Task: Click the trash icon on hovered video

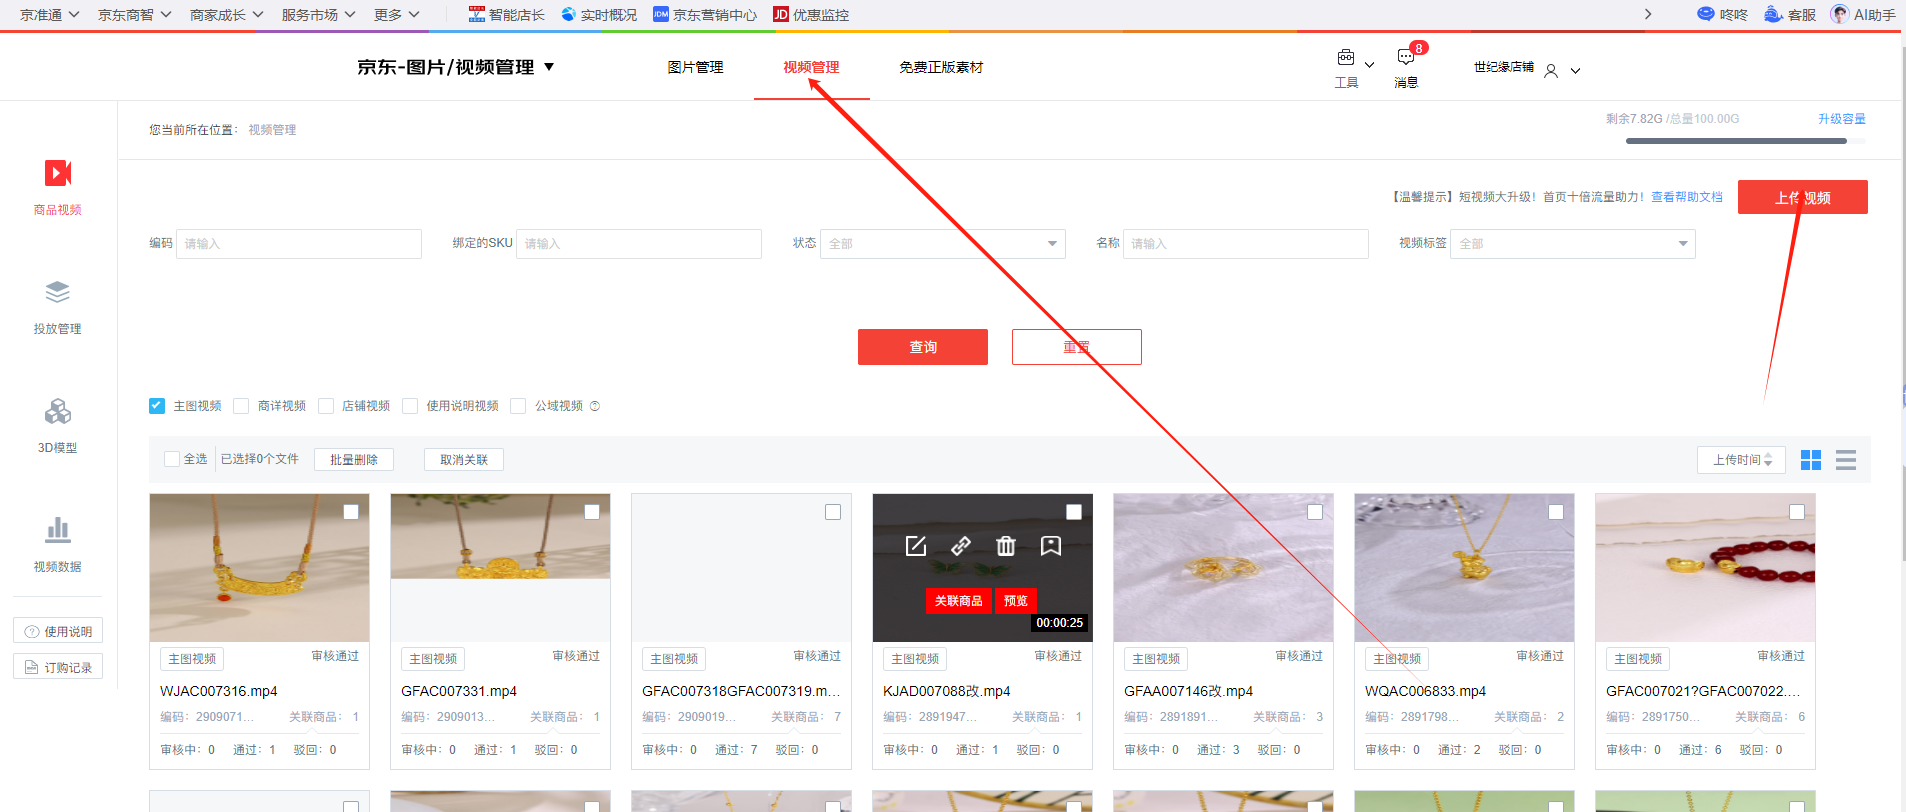Action: click(x=1006, y=546)
